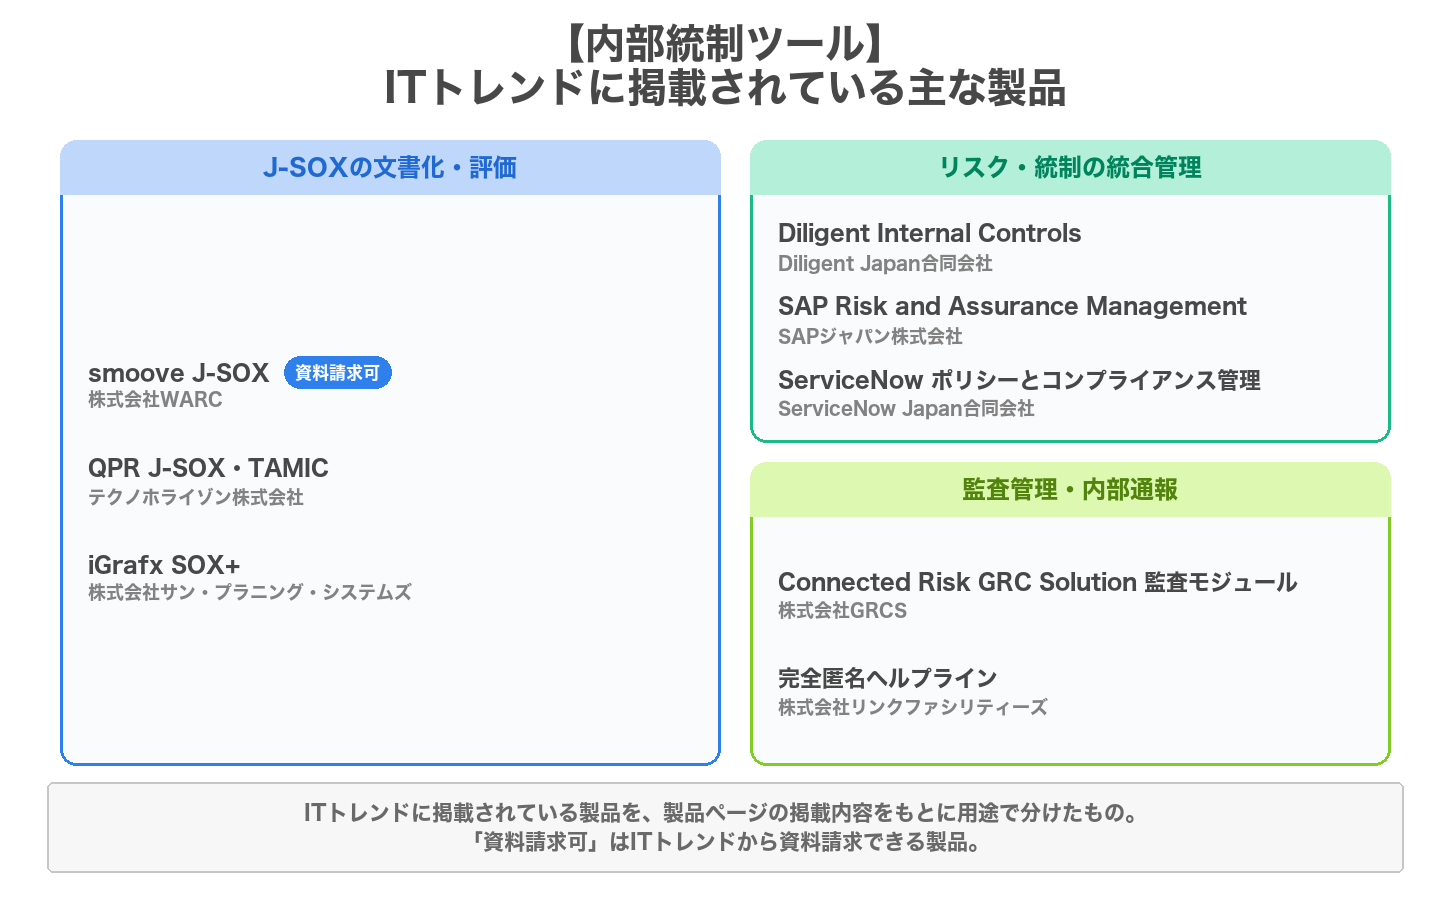Viewport: 1450px width, 900px height.
Task: Select the iGrafx SOX+ product name
Action: pyautogui.click(x=164, y=565)
